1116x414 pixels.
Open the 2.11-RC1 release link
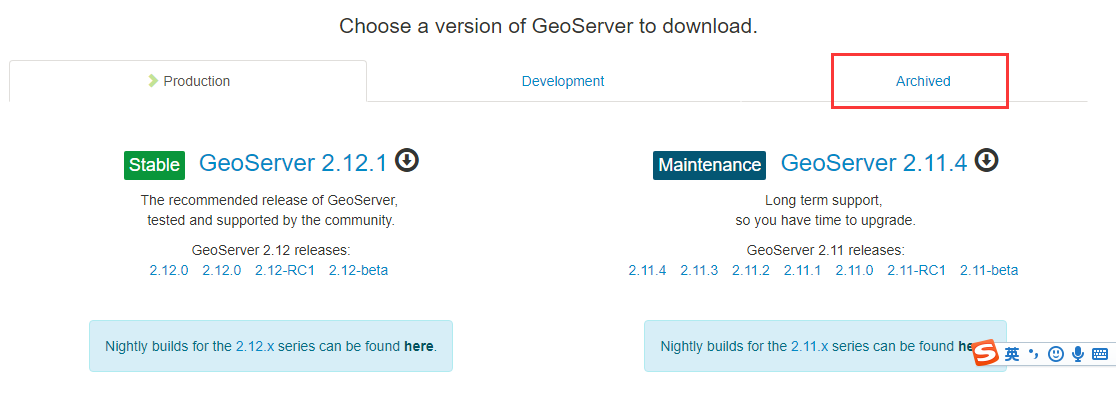click(916, 270)
